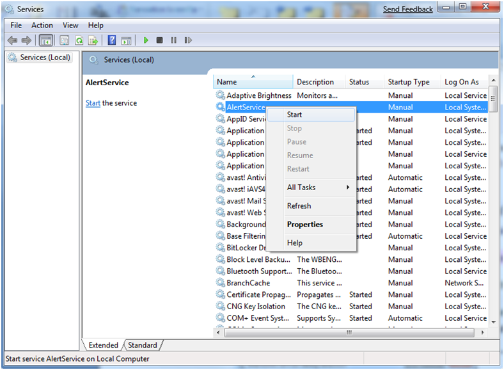Click the Start the service link

(93, 103)
